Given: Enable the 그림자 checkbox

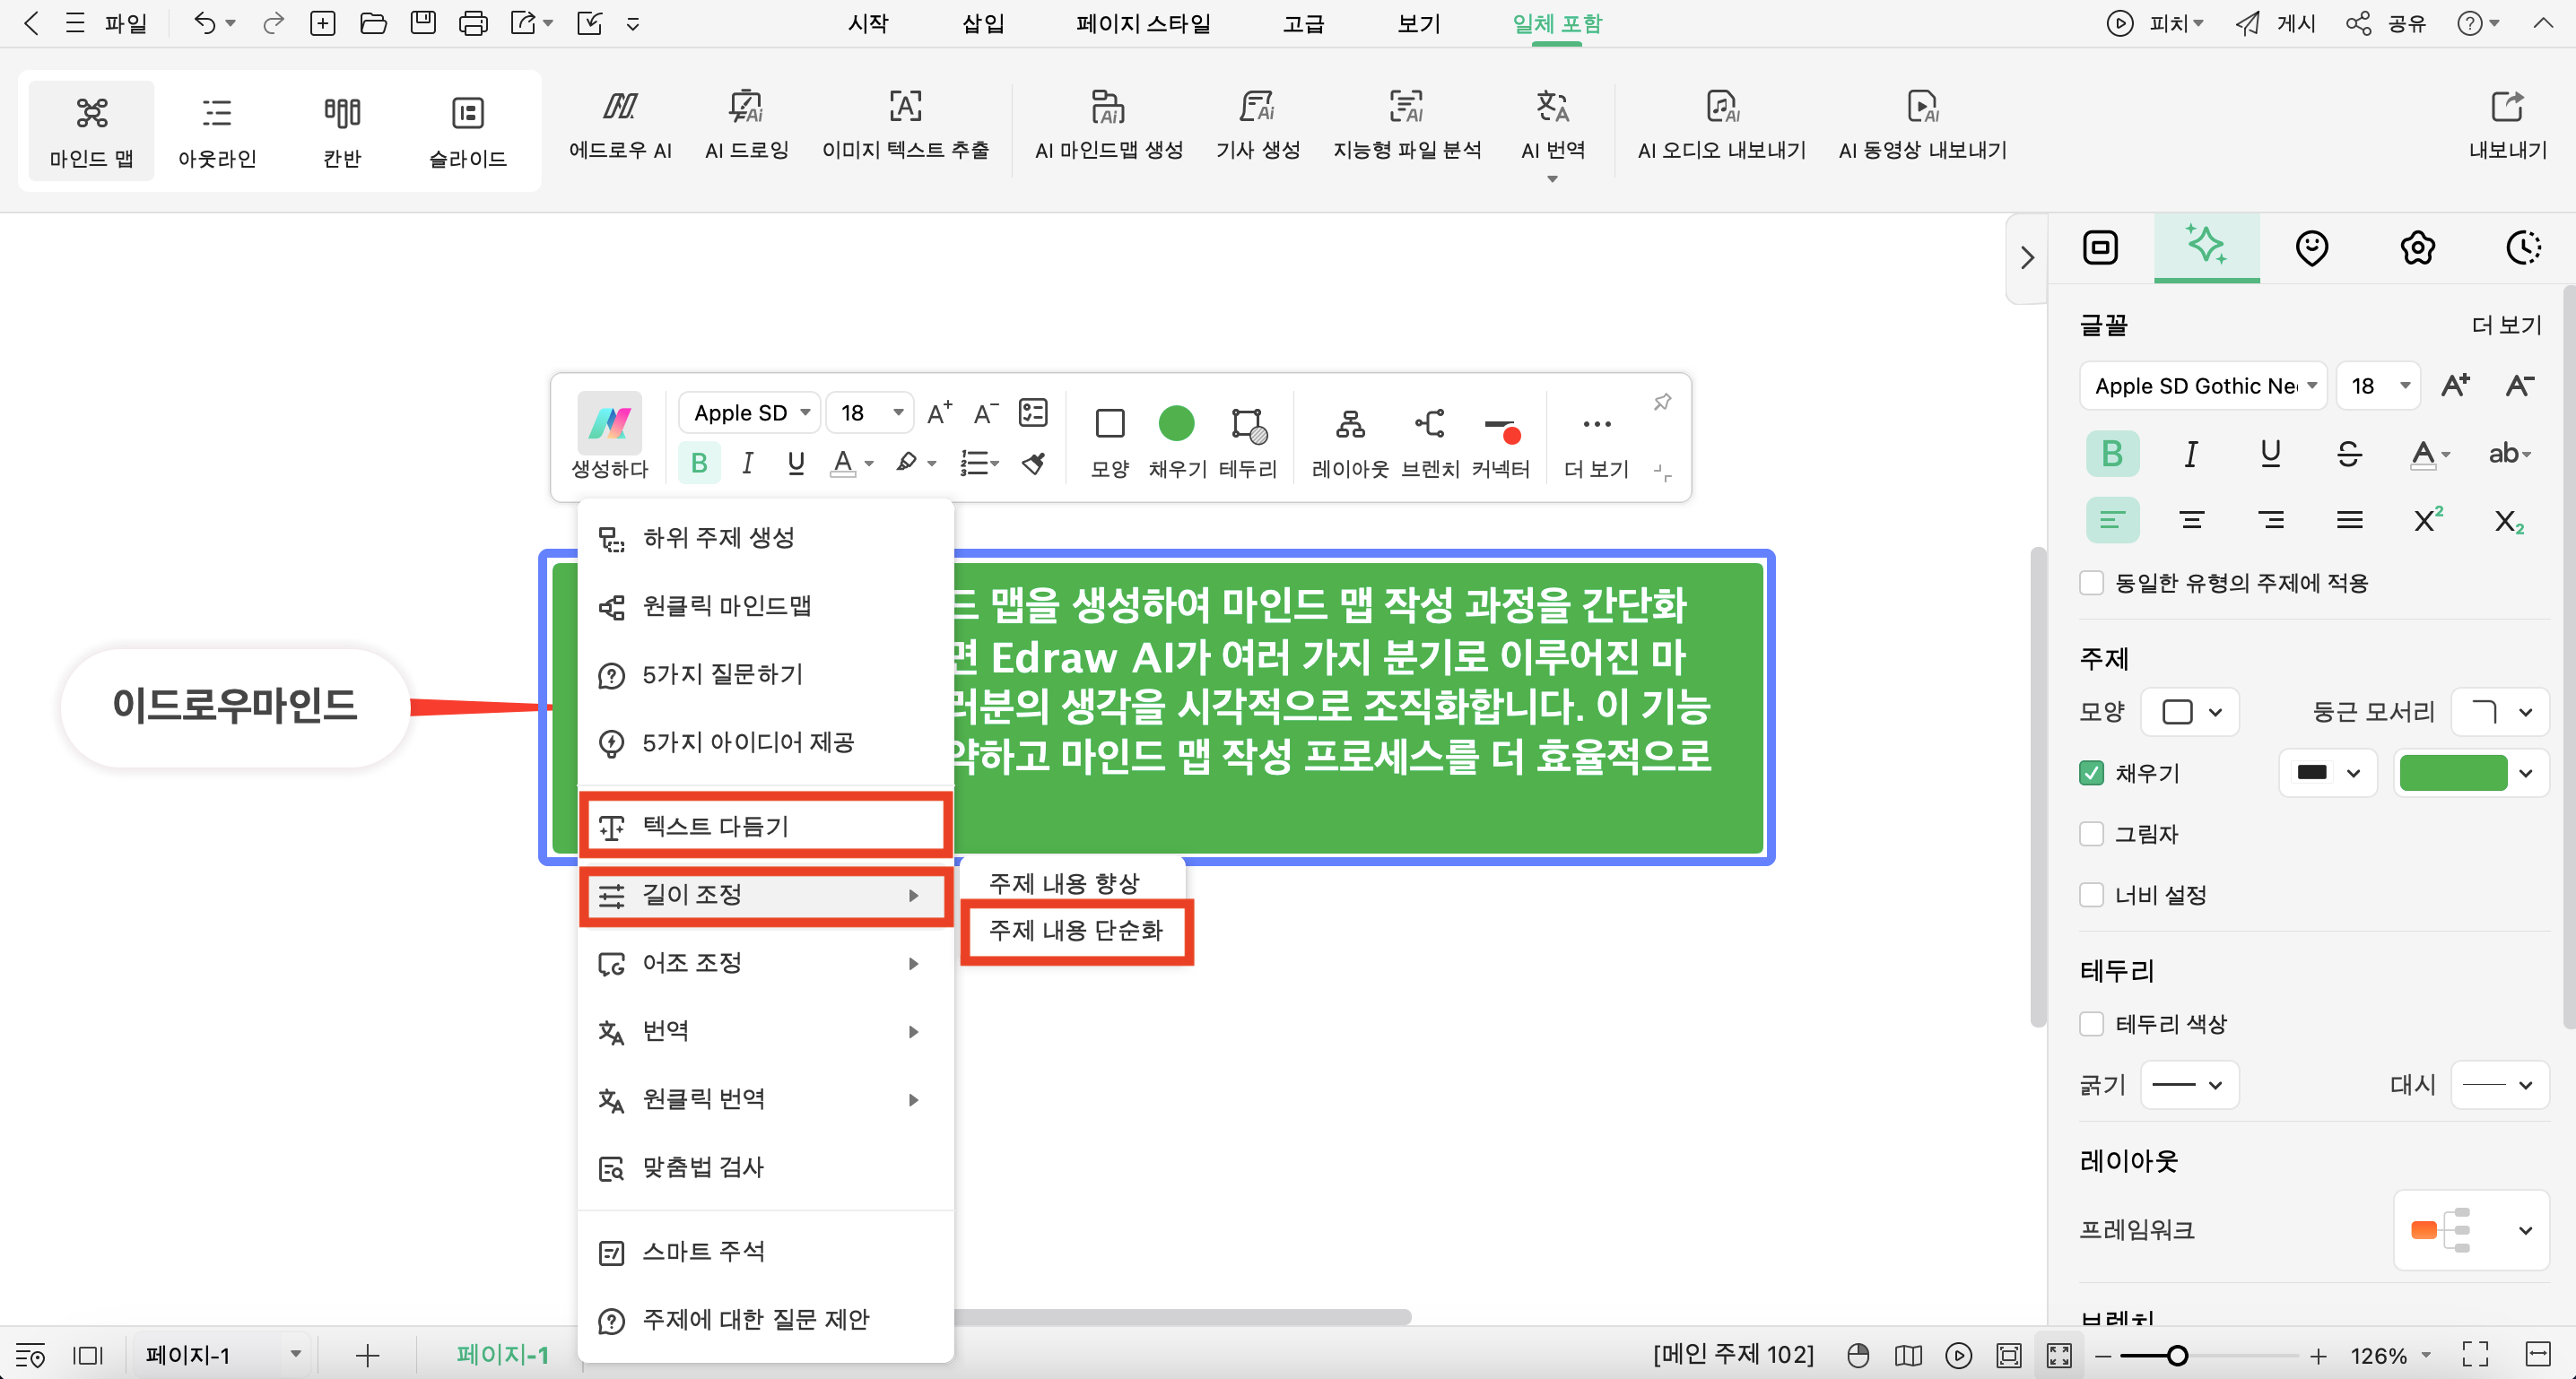Looking at the screenshot, I should tap(2091, 833).
